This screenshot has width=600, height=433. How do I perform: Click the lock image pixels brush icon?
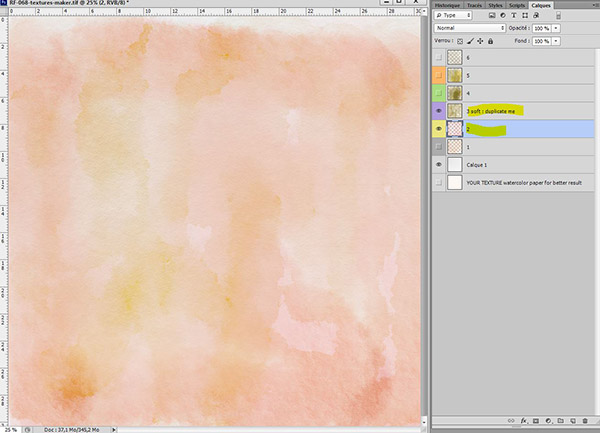pos(469,43)
